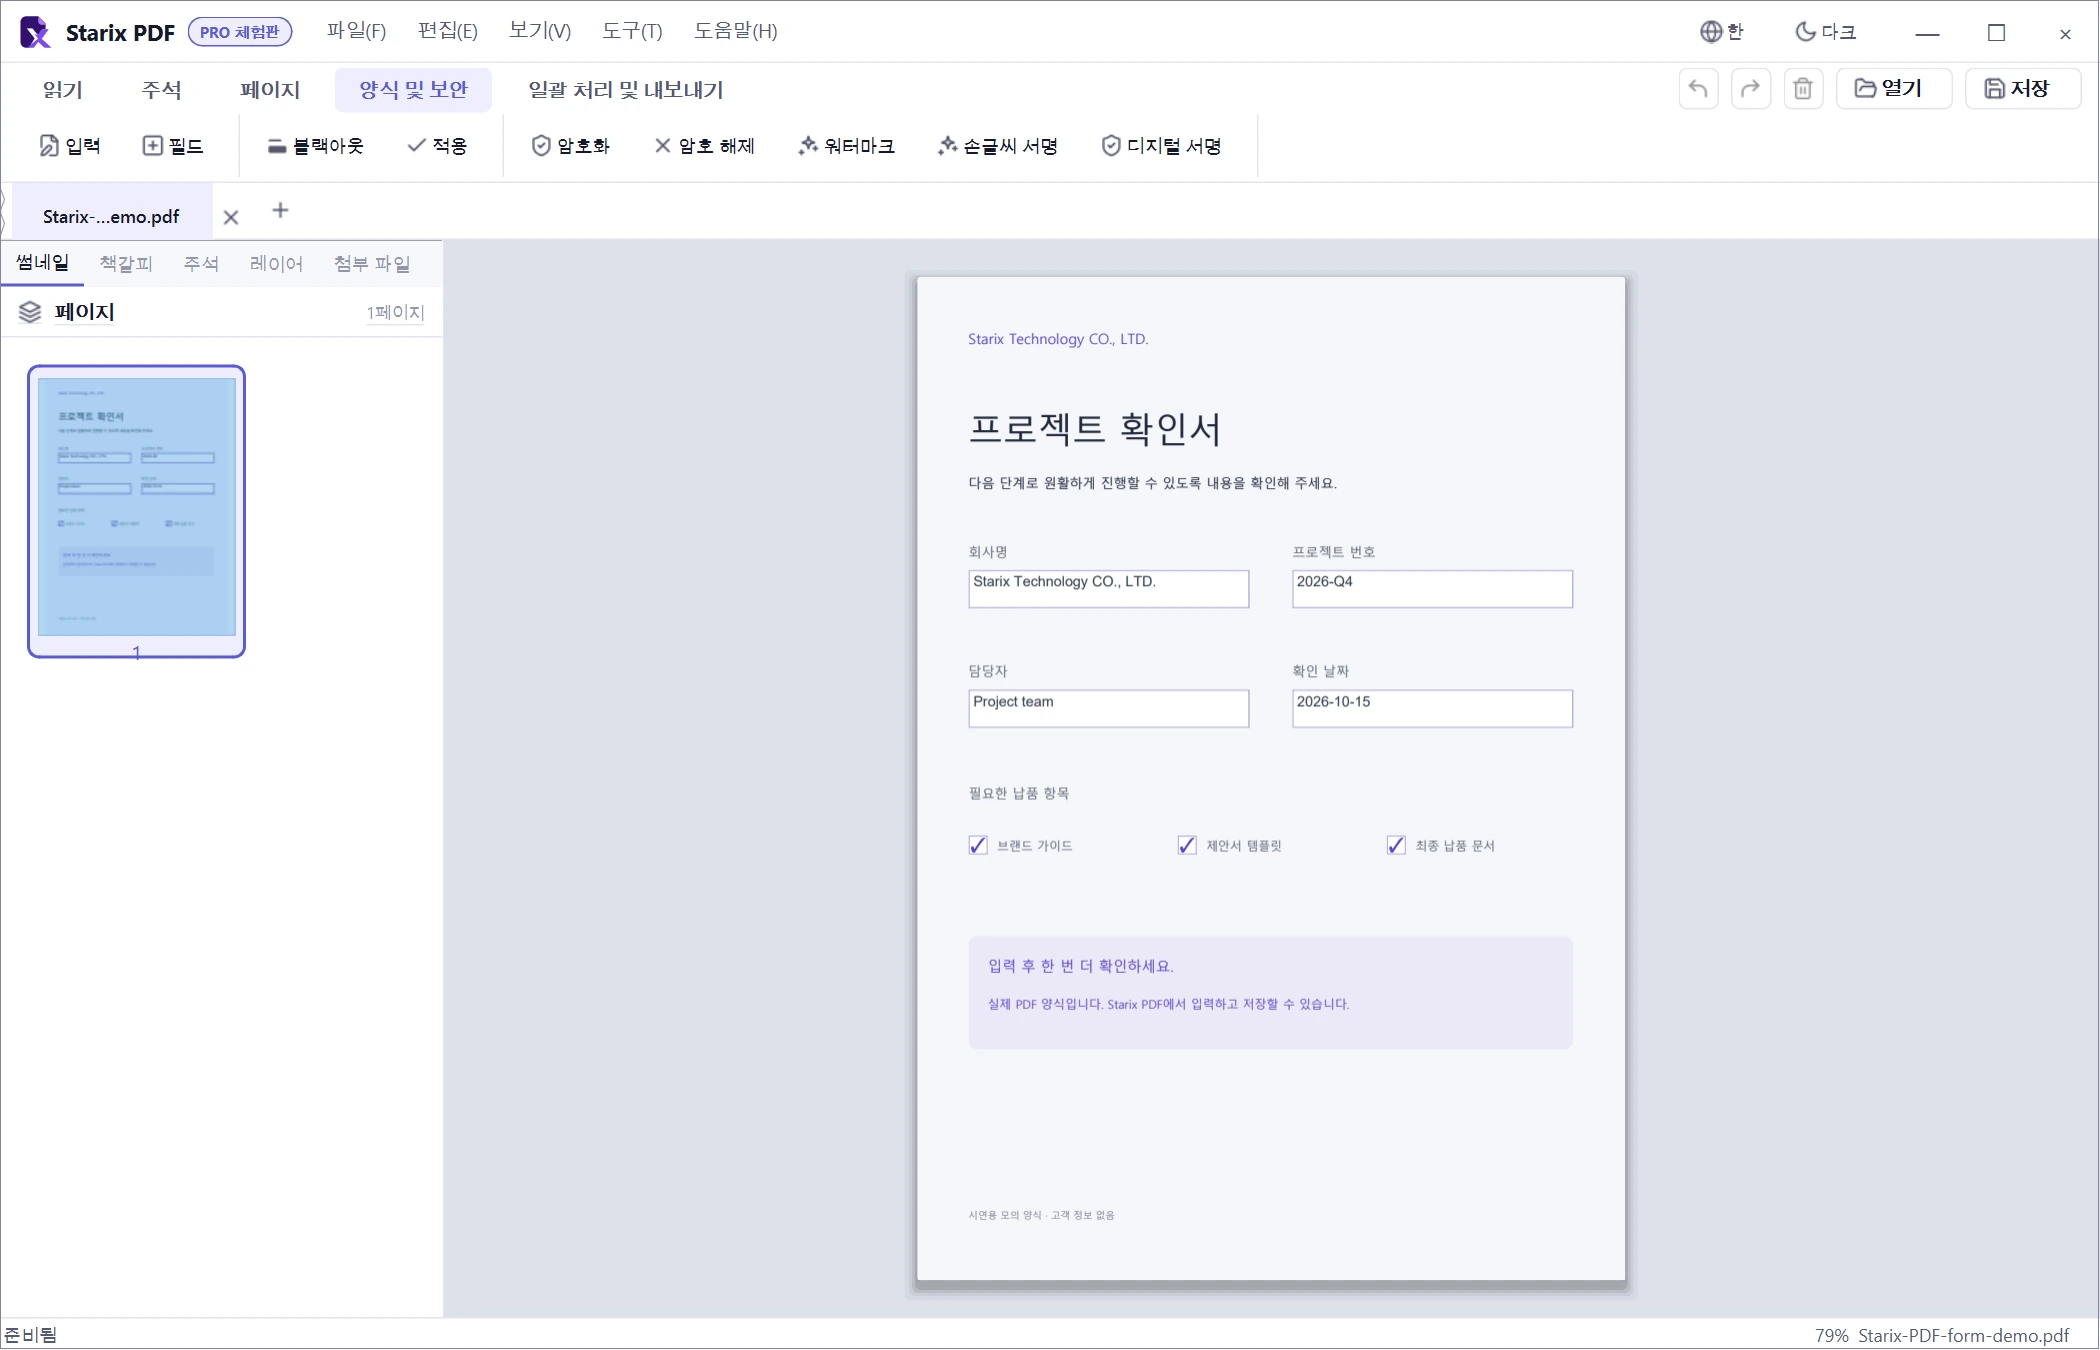The image size is (2100, 1350).
Task: Save the document with 저장
Action: pyautogui.click(x=2022, y=89)
